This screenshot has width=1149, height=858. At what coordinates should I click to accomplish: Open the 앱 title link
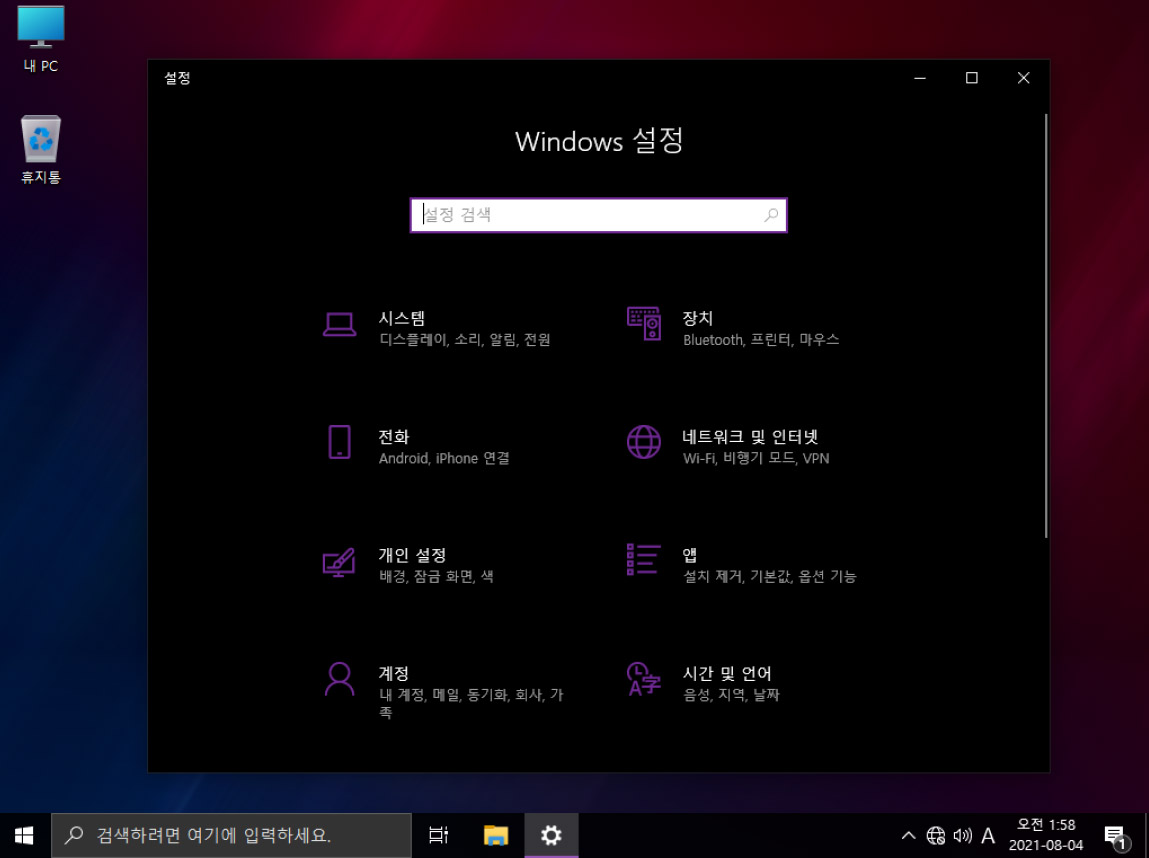(x=690, y=555)
